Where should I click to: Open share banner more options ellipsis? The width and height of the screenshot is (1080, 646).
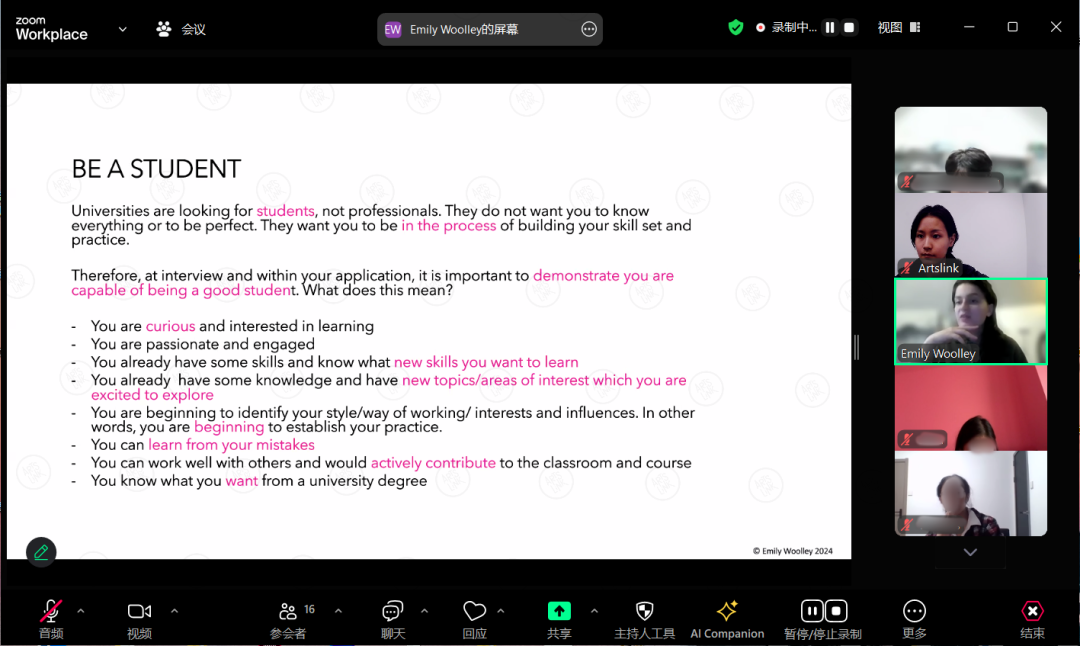pos(589,29)
